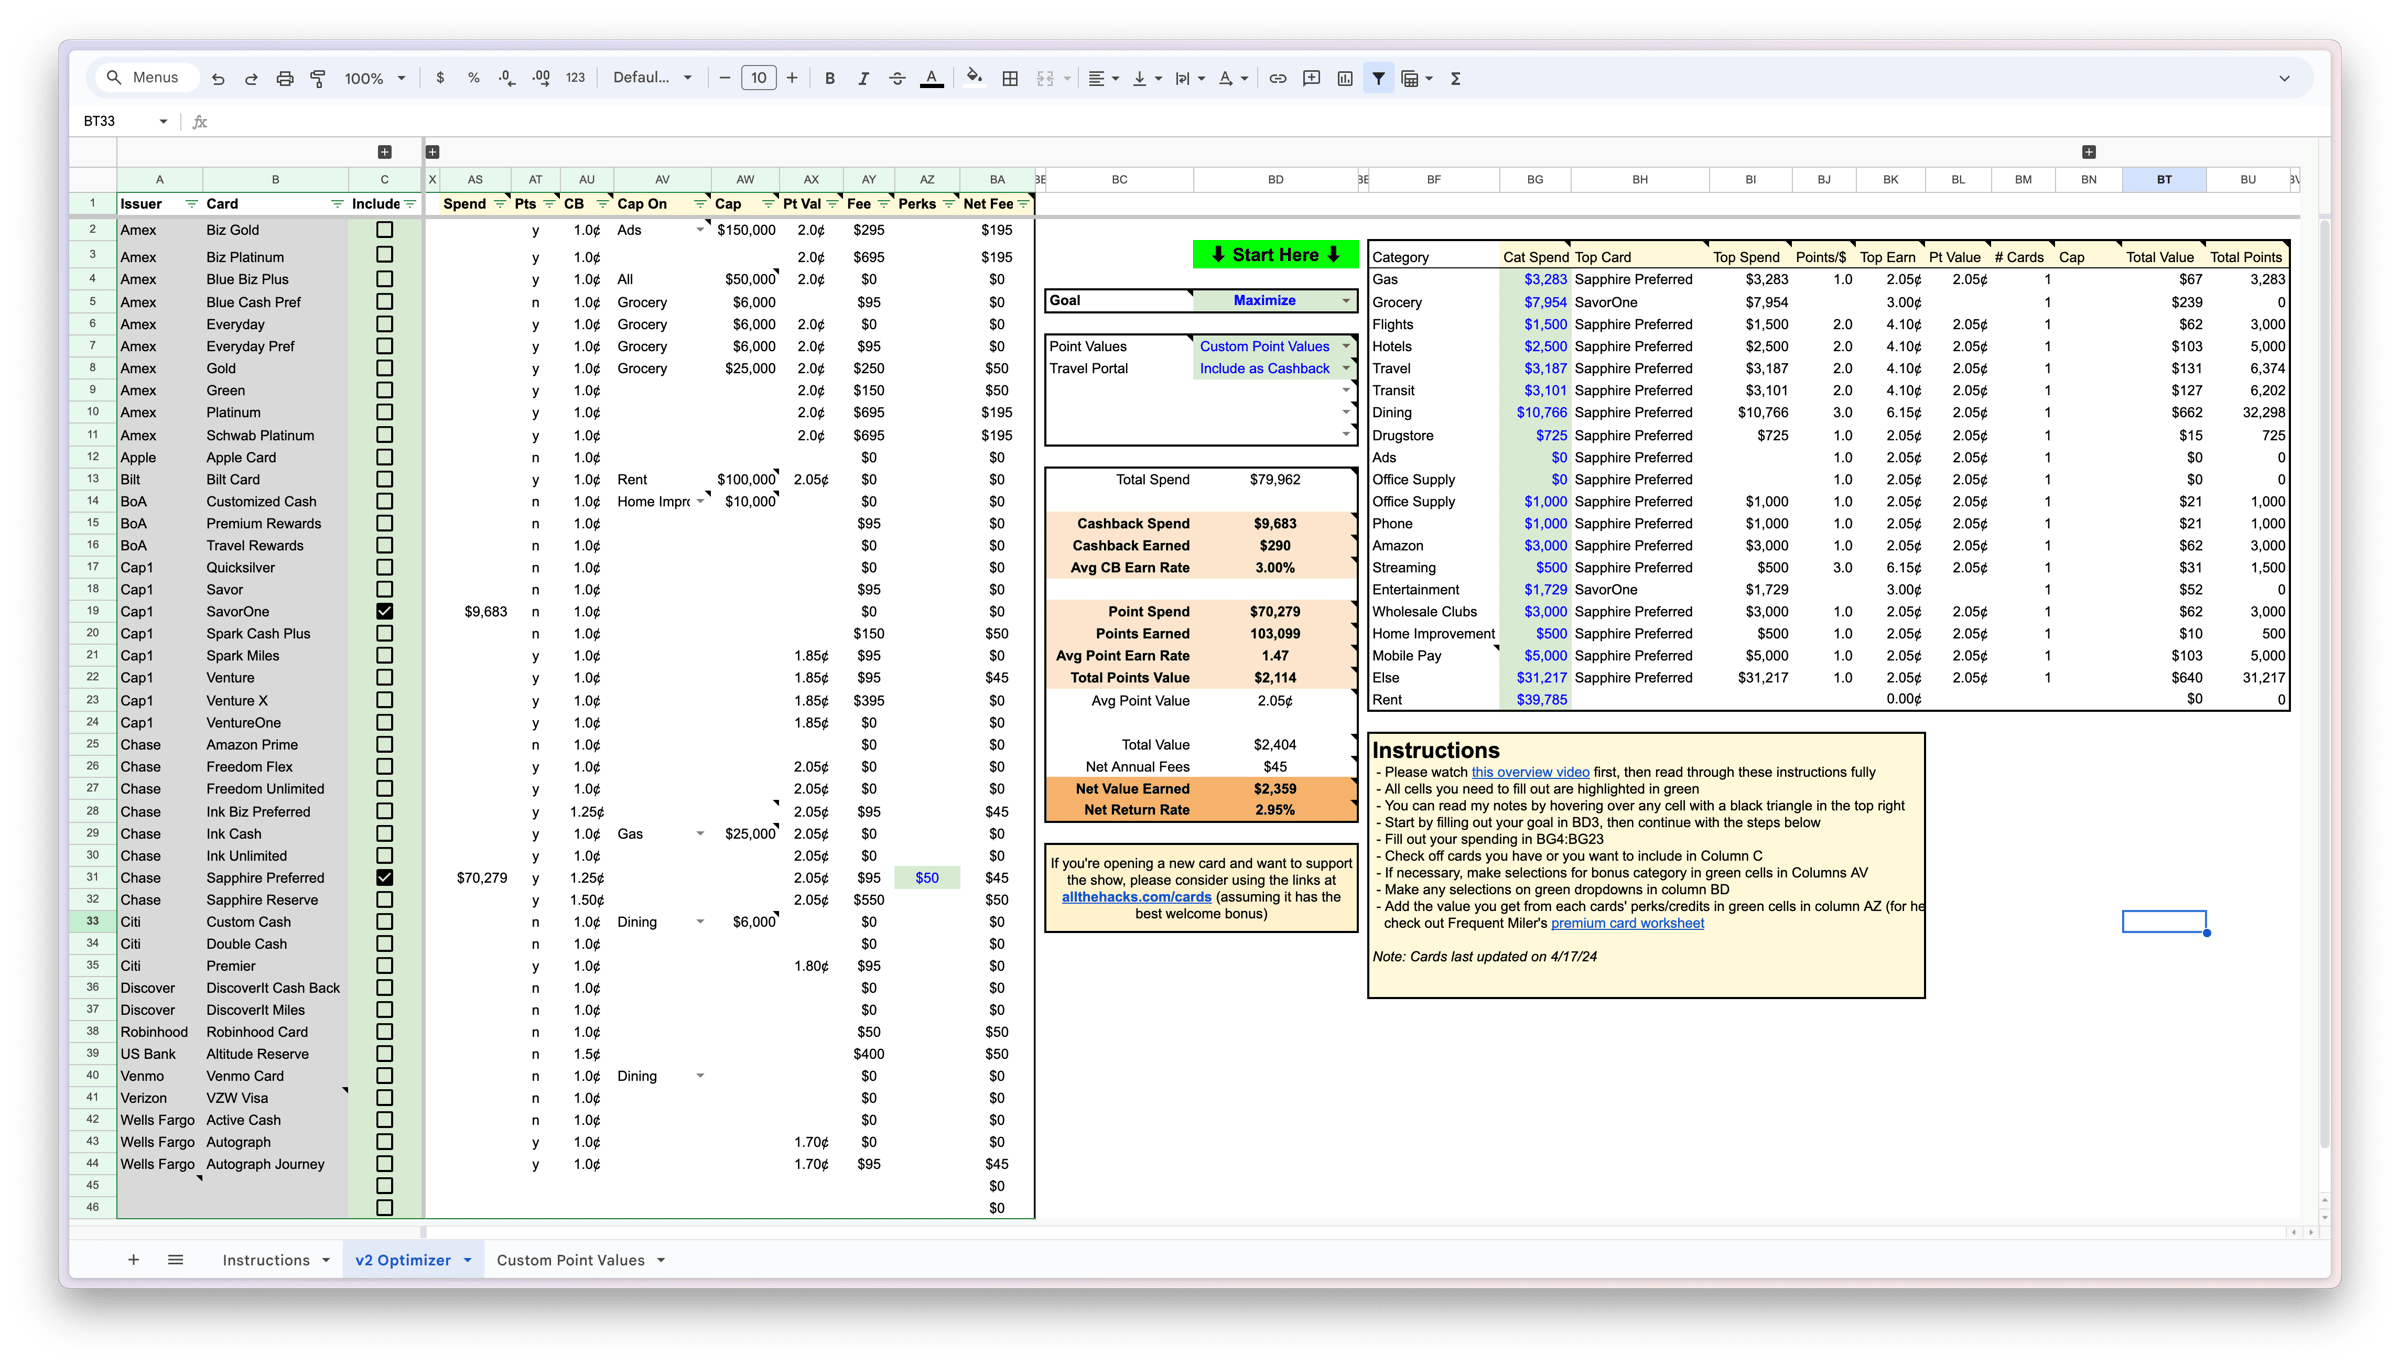Check the Include box for Biz Gold

tap(384, 230)
